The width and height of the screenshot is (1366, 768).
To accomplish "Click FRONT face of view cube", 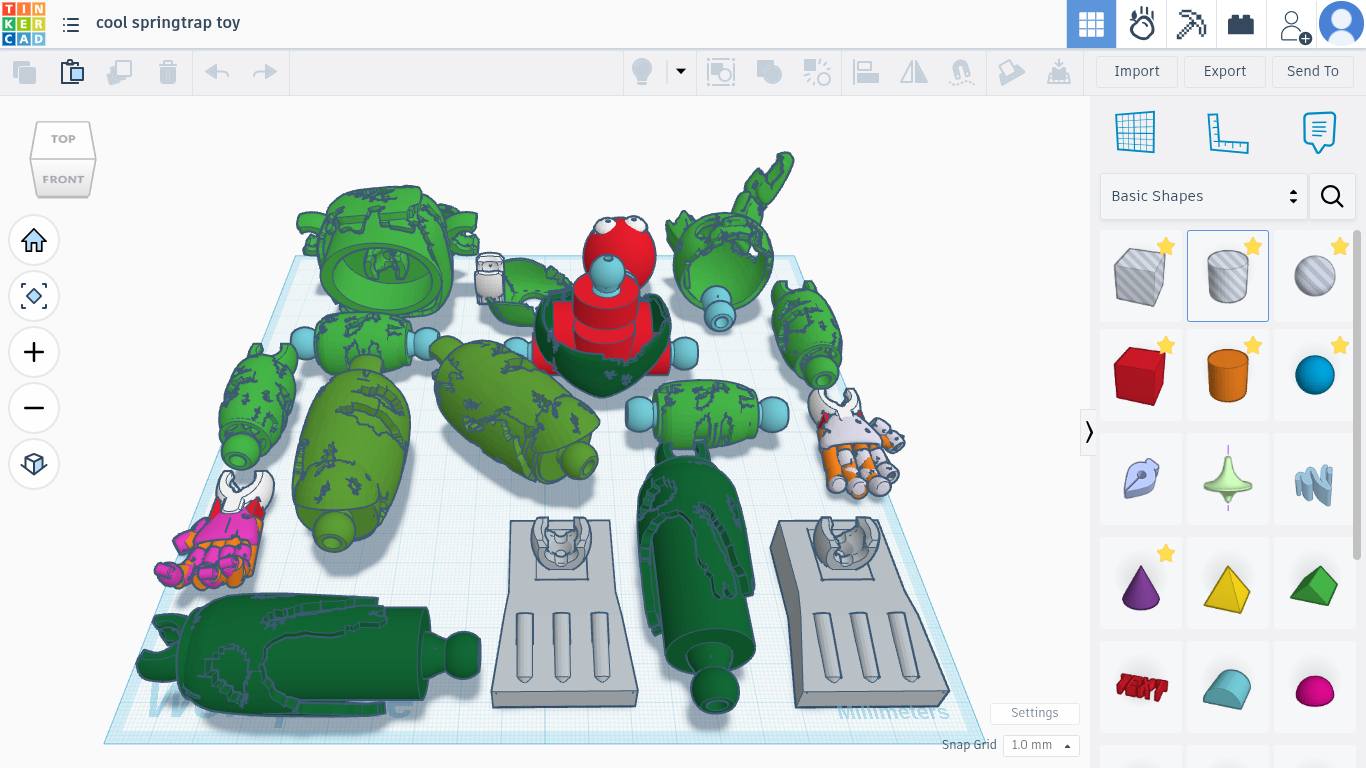I will 63,179.
